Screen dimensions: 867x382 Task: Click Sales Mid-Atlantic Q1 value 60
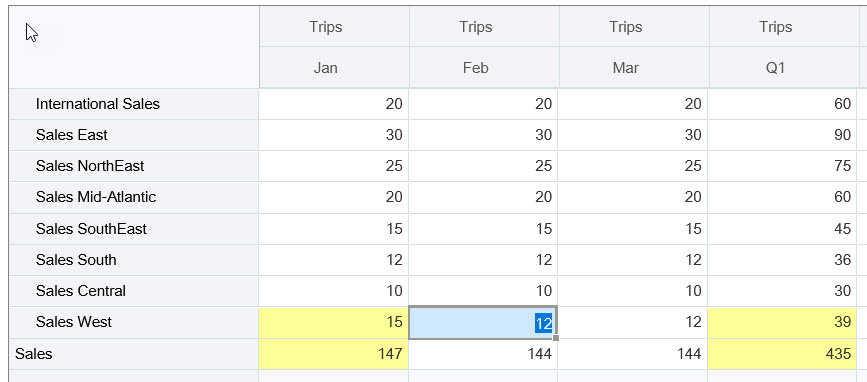coord(783,197)
